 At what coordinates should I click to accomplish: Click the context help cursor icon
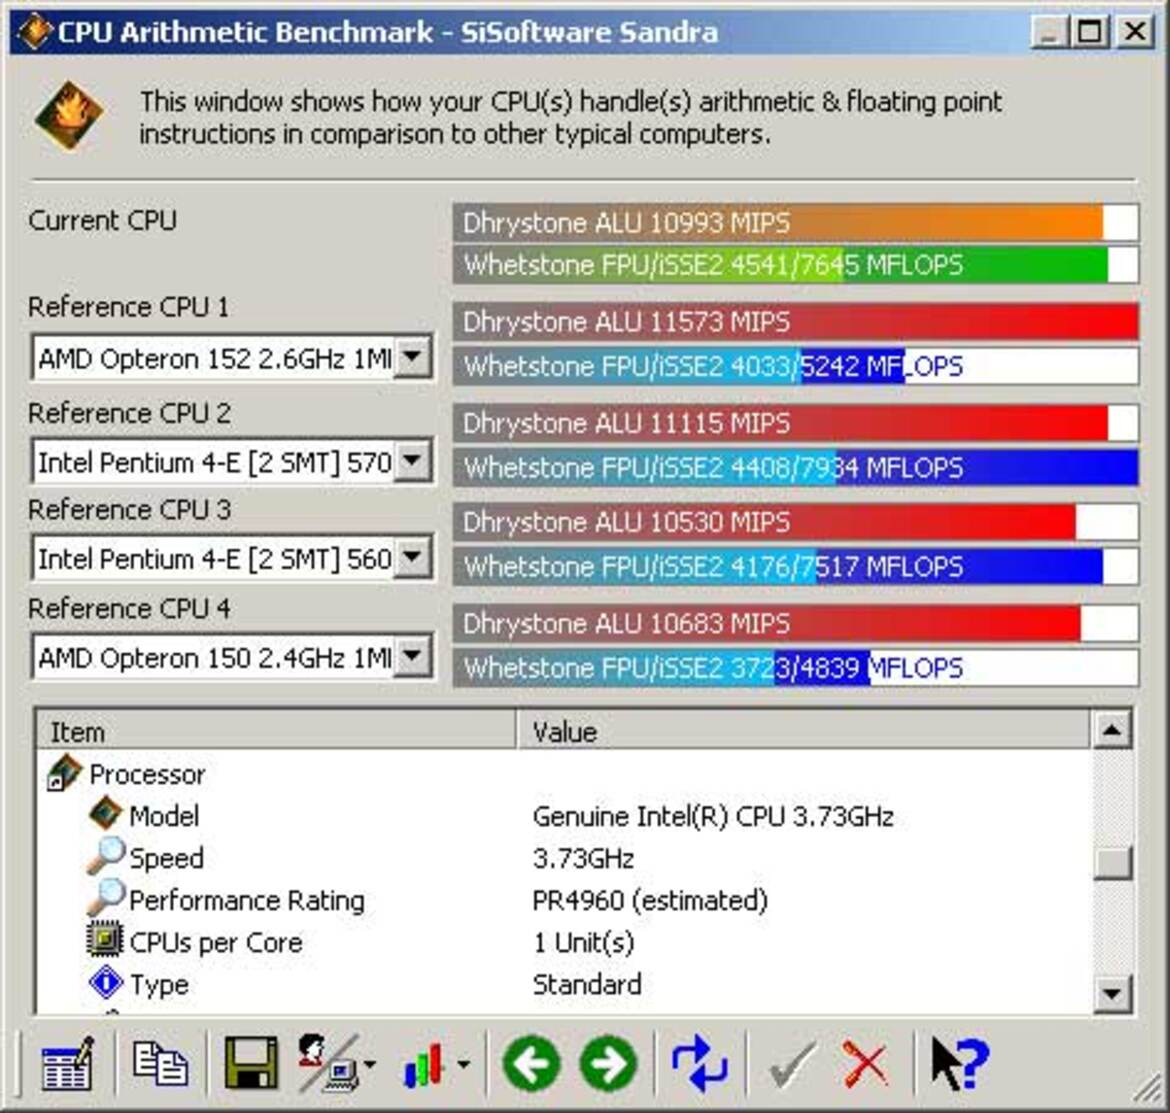pyautogui.click(x=960, y=1065)
